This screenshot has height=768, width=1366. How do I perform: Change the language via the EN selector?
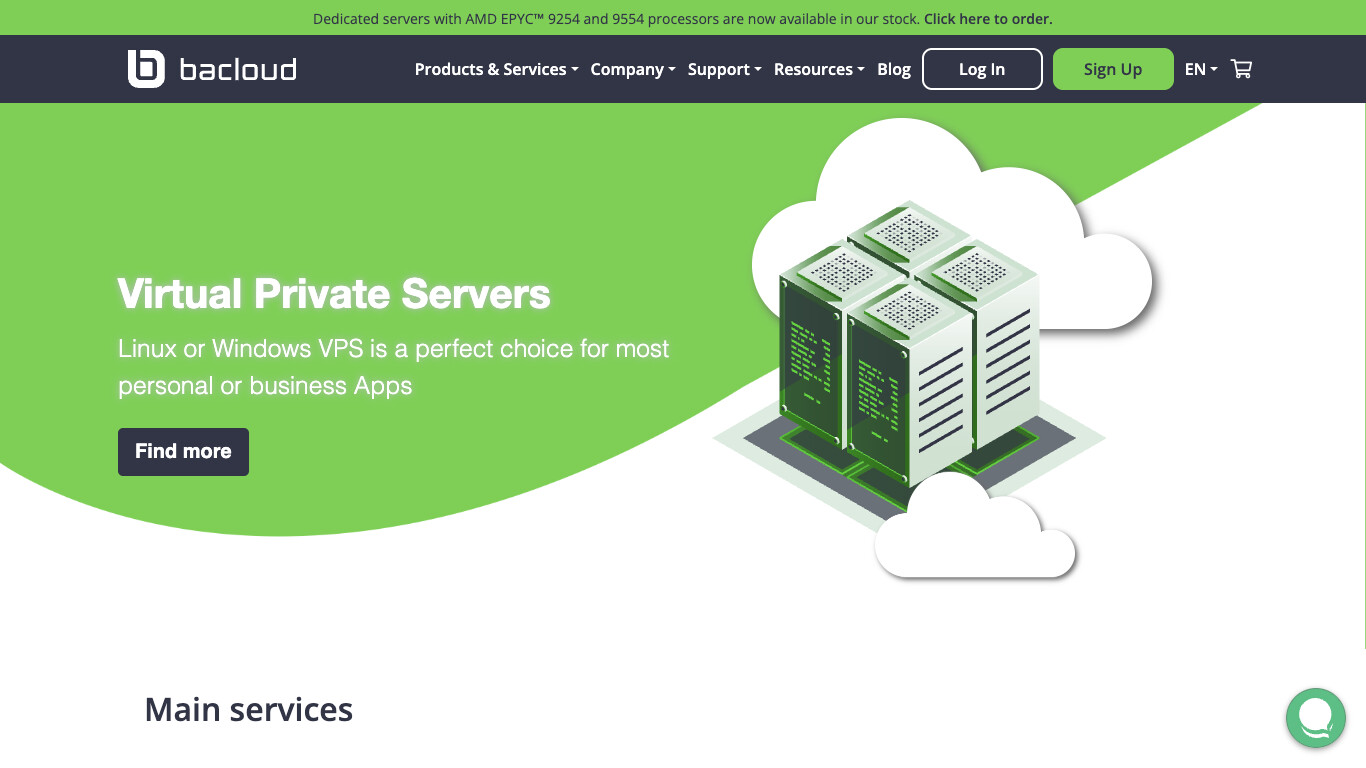click(x=1198, y=69)
